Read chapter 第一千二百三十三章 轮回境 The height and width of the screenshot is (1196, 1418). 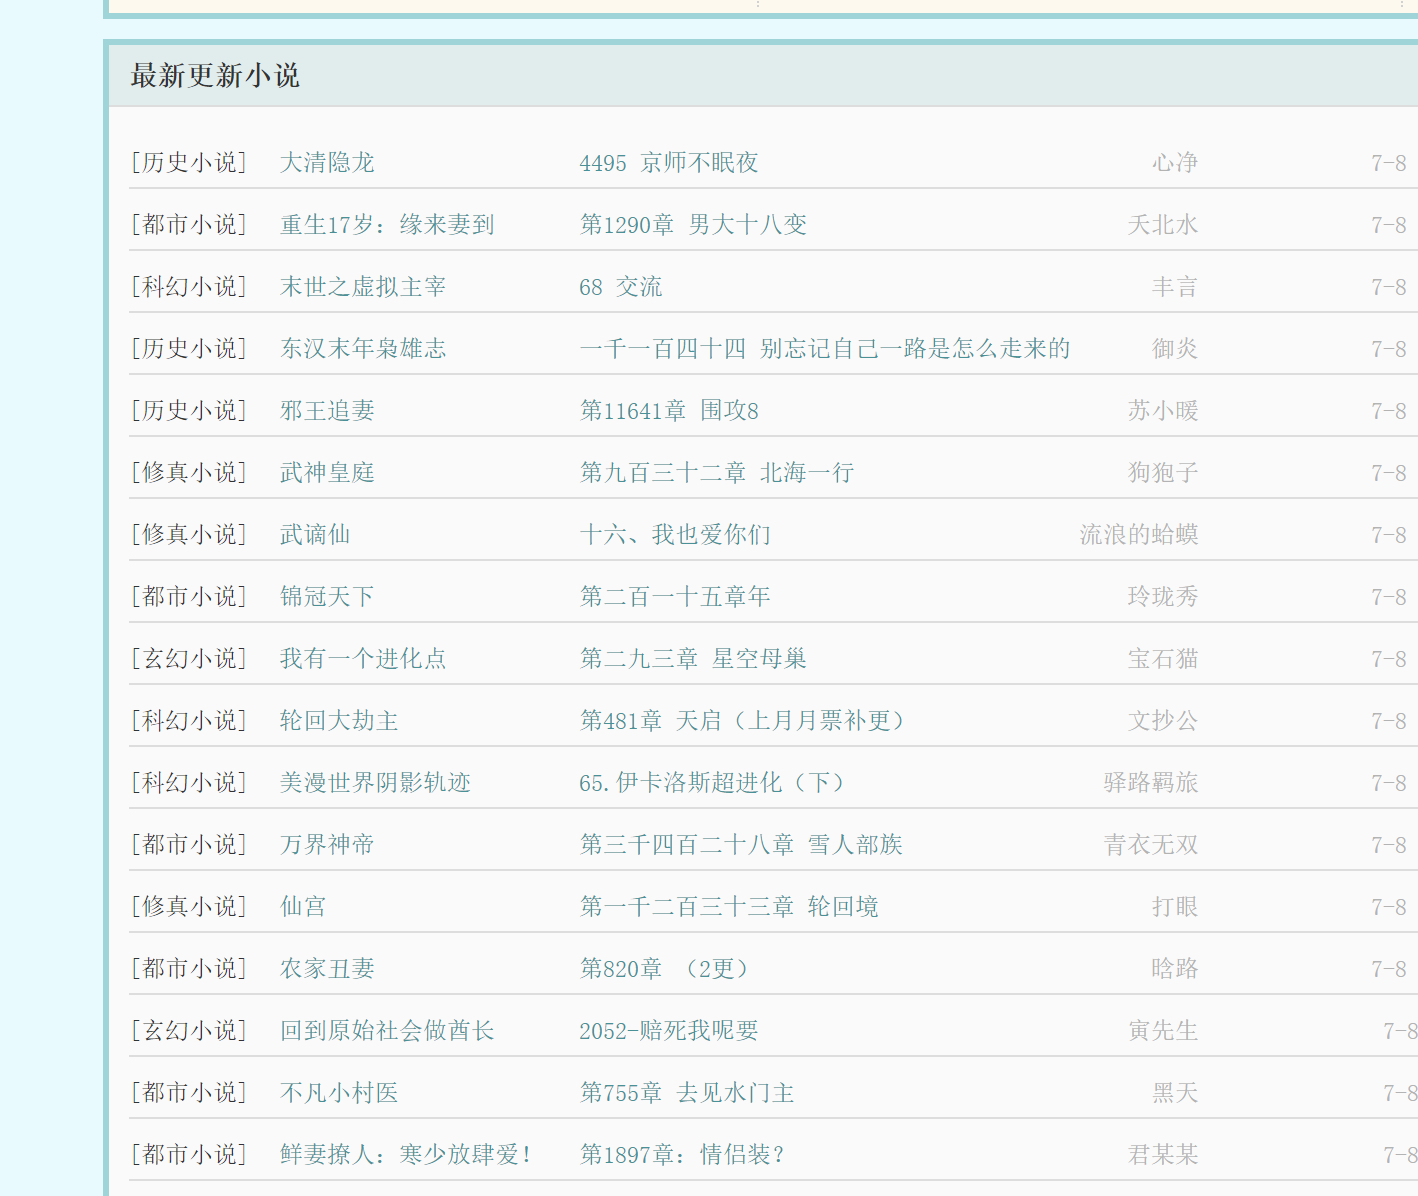pos(729,907)
